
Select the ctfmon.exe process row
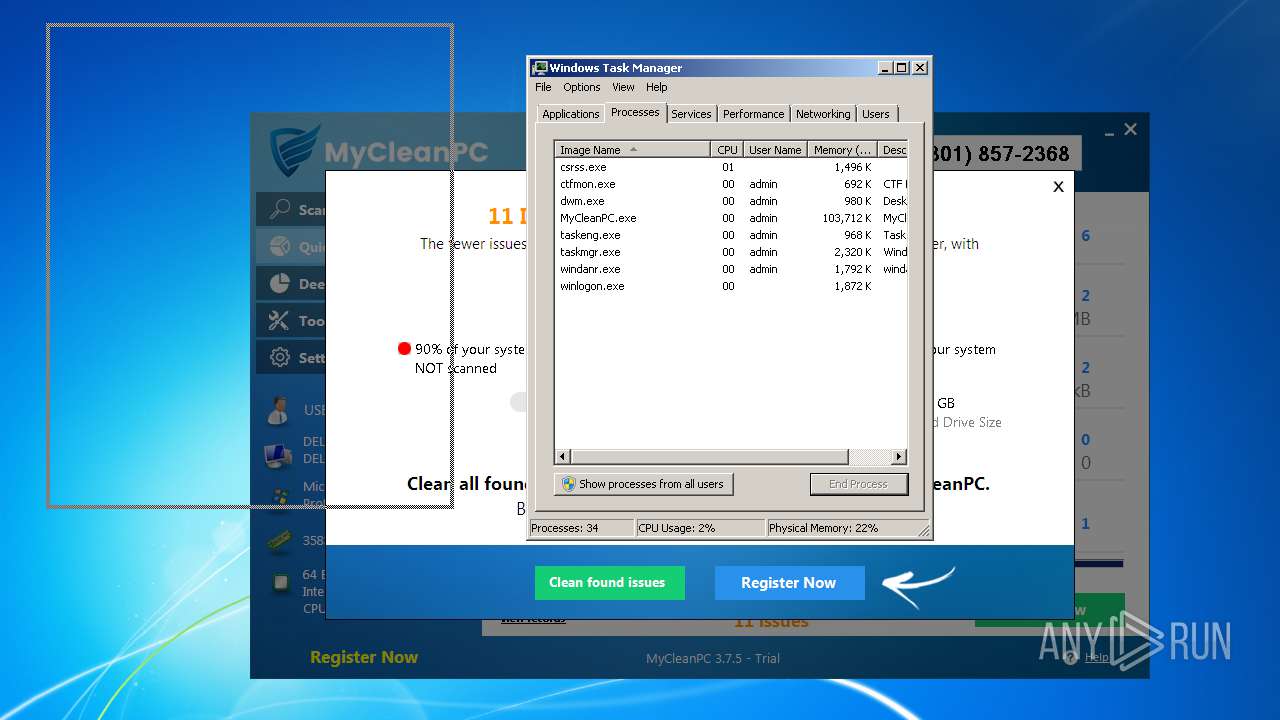coord(731,184)
